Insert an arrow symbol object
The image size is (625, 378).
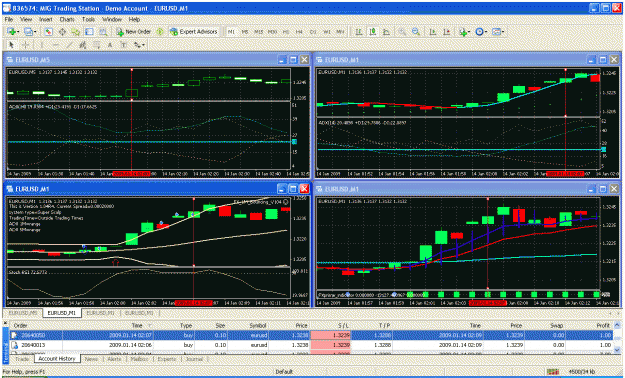click(x=137, y=45)
